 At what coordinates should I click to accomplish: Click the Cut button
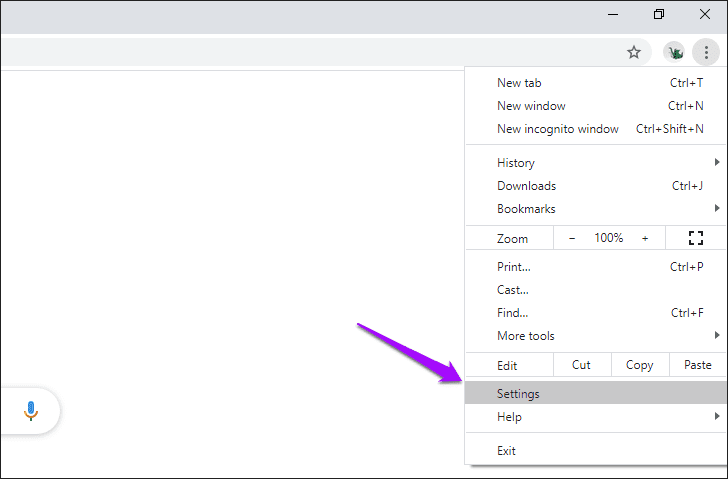581,365
